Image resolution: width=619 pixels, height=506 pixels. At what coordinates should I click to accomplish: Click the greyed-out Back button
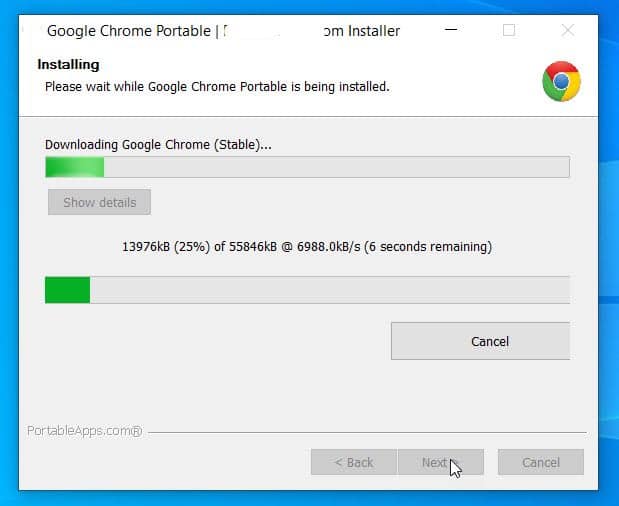coord(354,462)
